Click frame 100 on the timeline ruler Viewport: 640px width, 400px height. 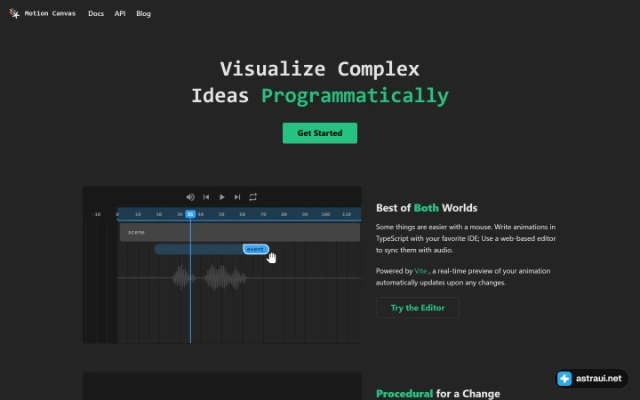coord(326,214)
